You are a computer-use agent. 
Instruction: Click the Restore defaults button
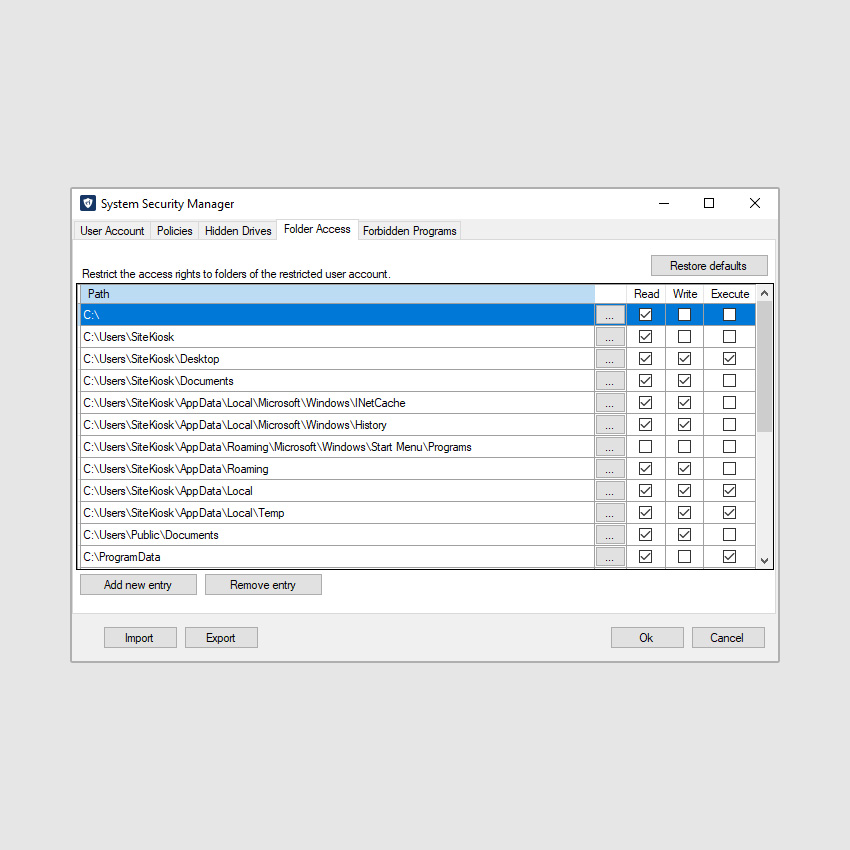(x=708, y=266)
